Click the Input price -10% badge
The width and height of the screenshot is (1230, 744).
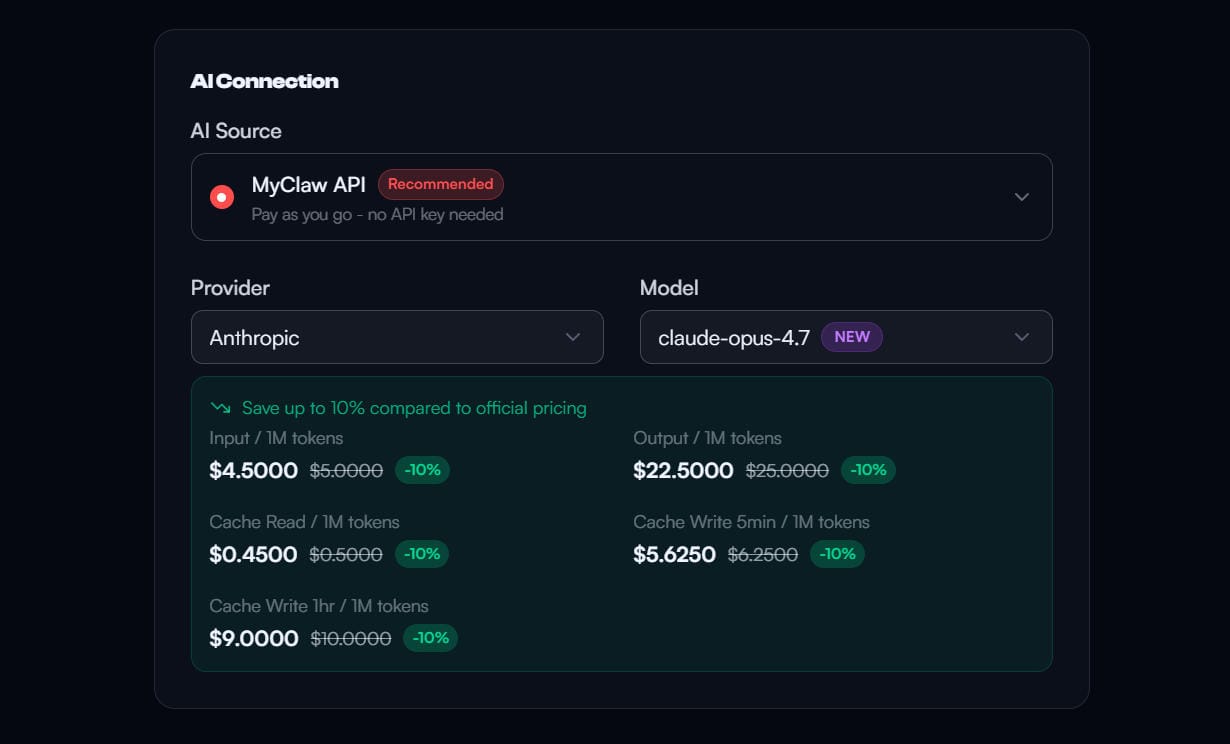point(422,470)
